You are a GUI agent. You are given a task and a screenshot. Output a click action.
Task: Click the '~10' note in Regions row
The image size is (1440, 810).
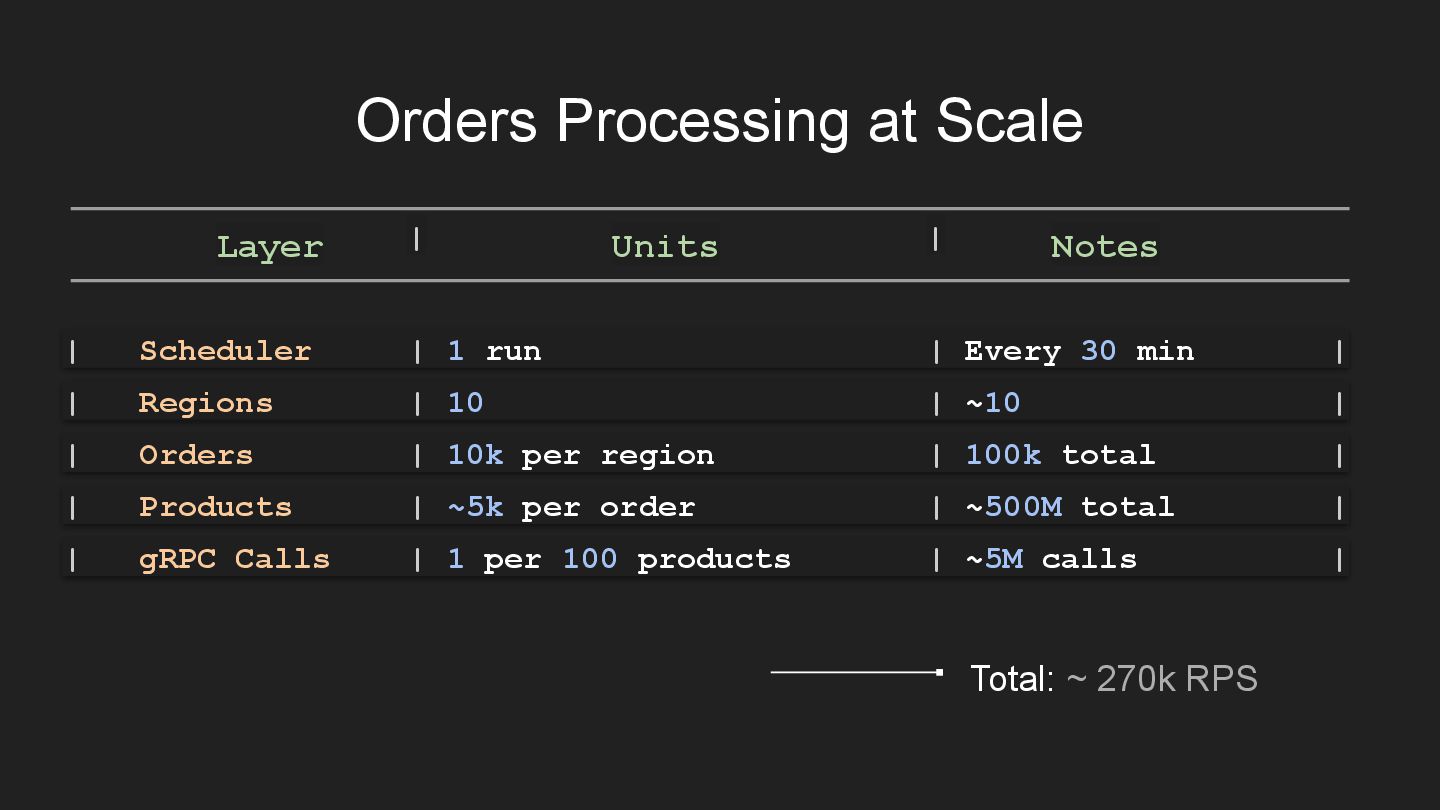pos(993,403)
